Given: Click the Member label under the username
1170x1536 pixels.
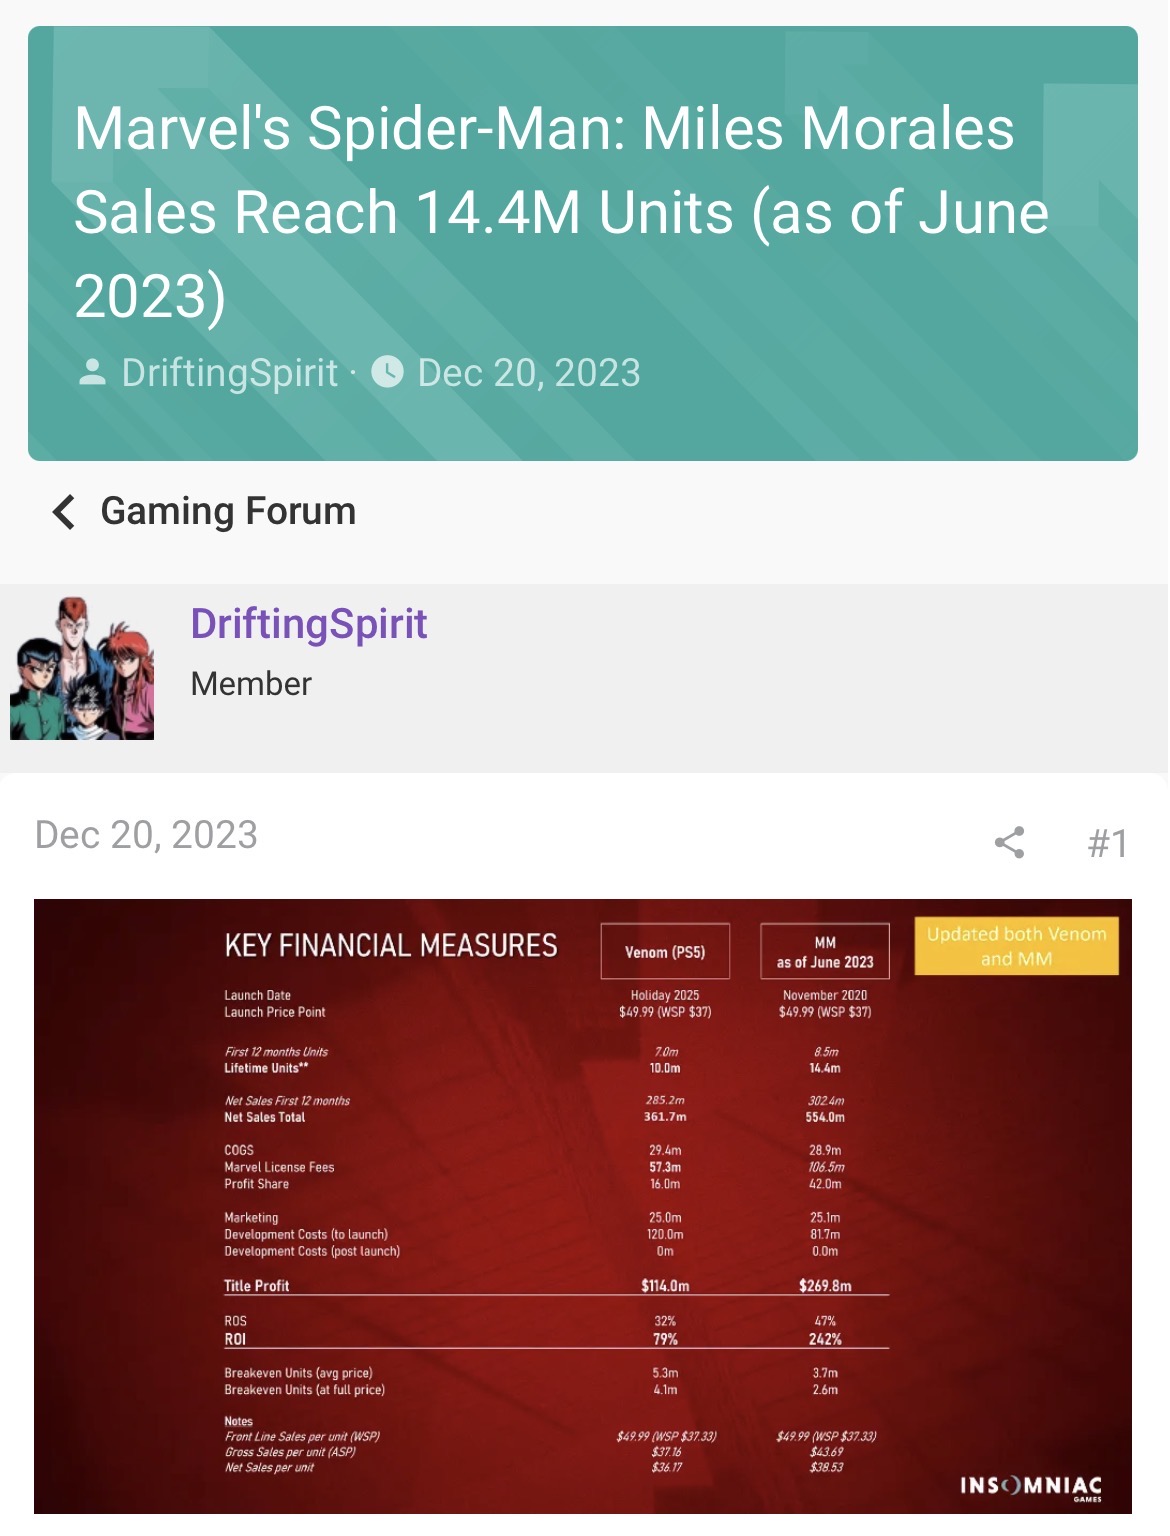Looking at the screenshot, I should 251,684.
